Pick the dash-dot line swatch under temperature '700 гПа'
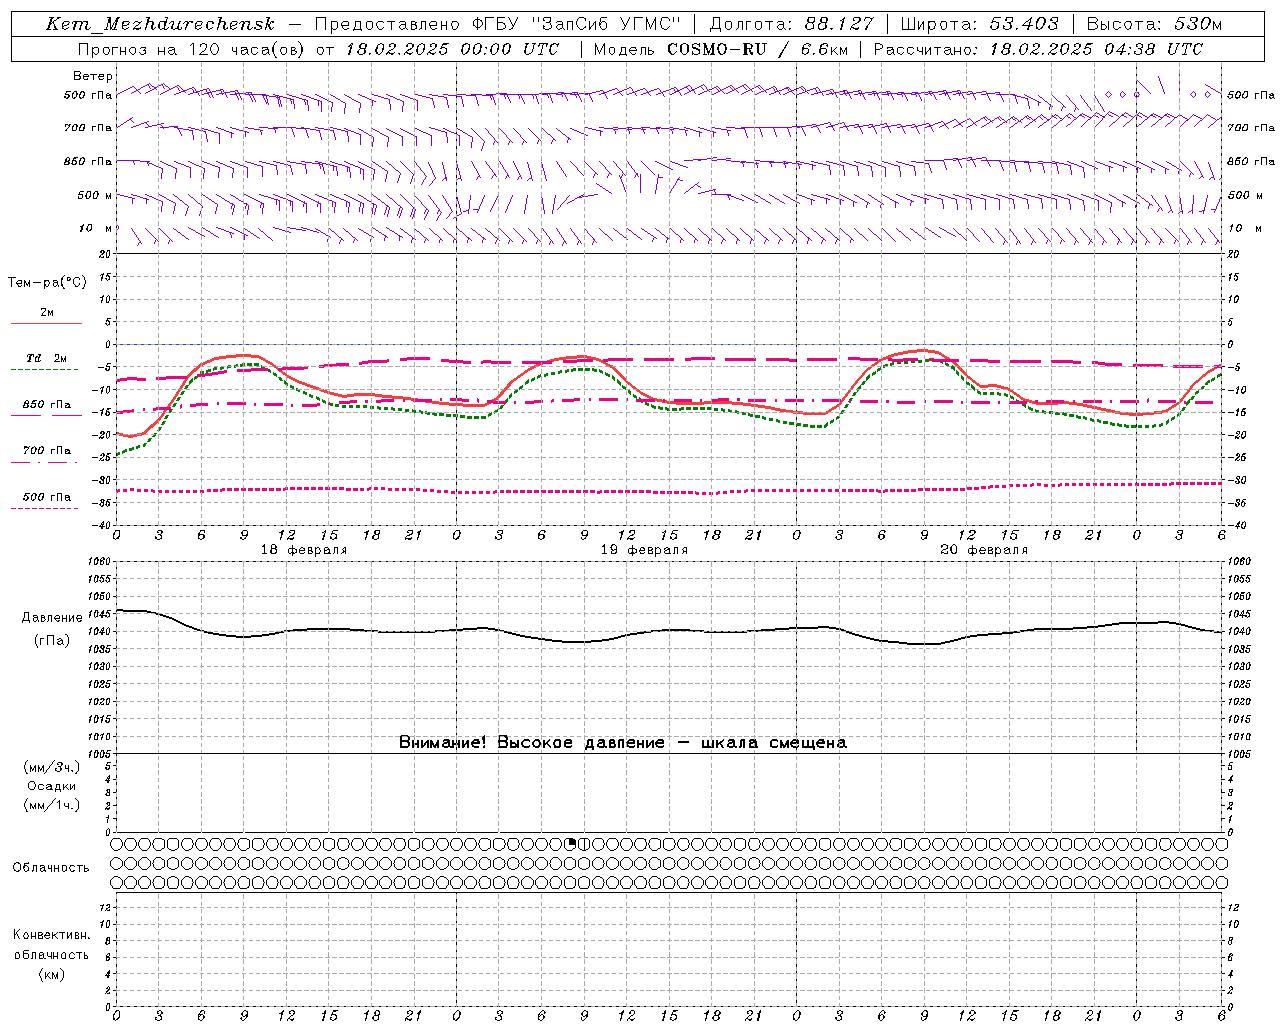This screenshot has height=1024, width=1280. click(44, 462)
